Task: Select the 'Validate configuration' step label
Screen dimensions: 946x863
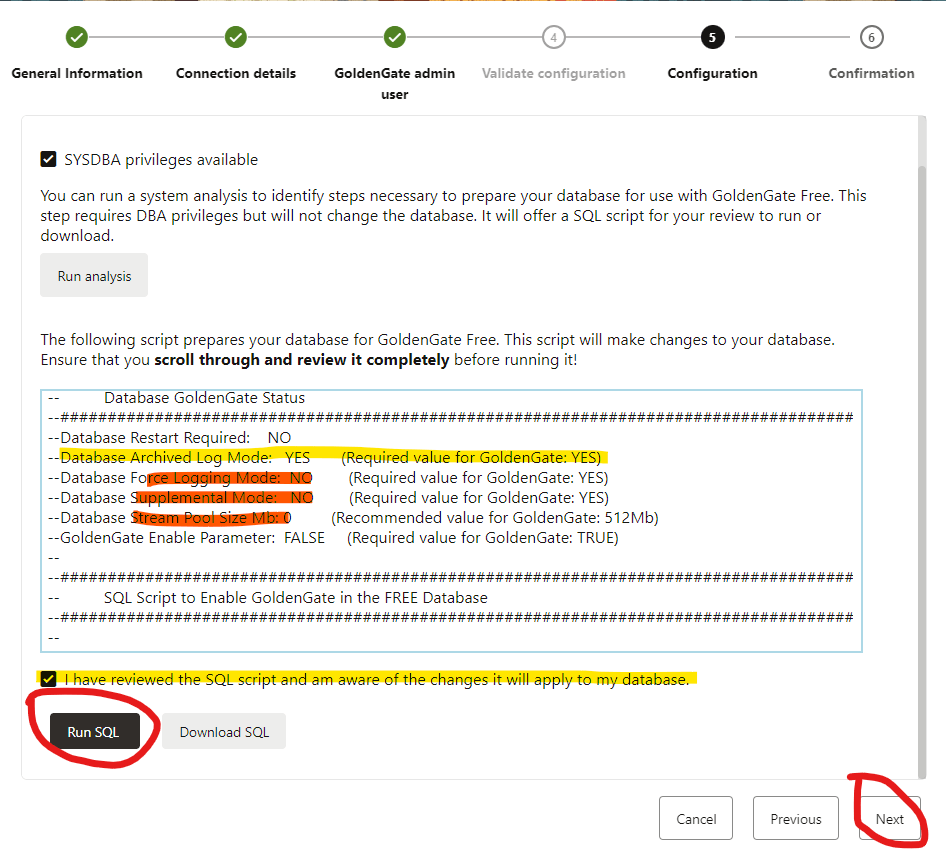Action: (x=553, y=73)
